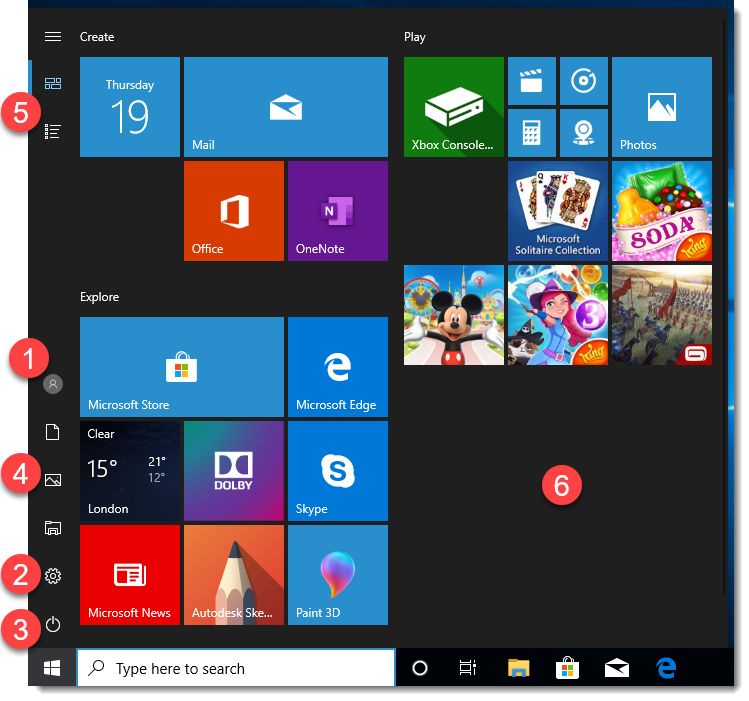Open the Microsoft News tile
This screenshot has height=701, width=749.
pyautogui.click(x=130, y=575)
